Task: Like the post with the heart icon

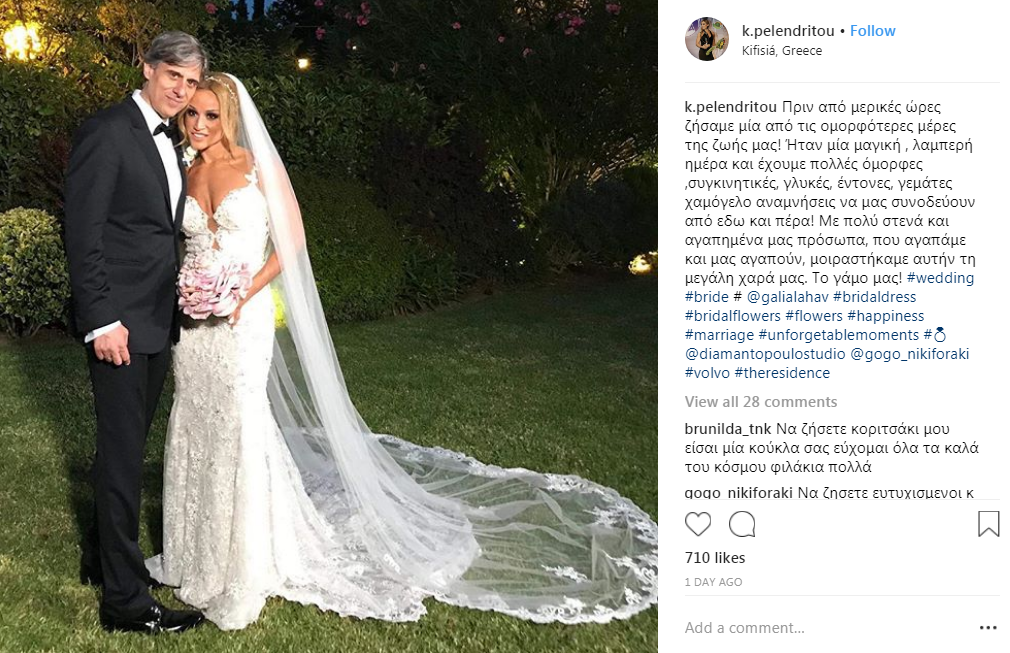Action: 698,524
